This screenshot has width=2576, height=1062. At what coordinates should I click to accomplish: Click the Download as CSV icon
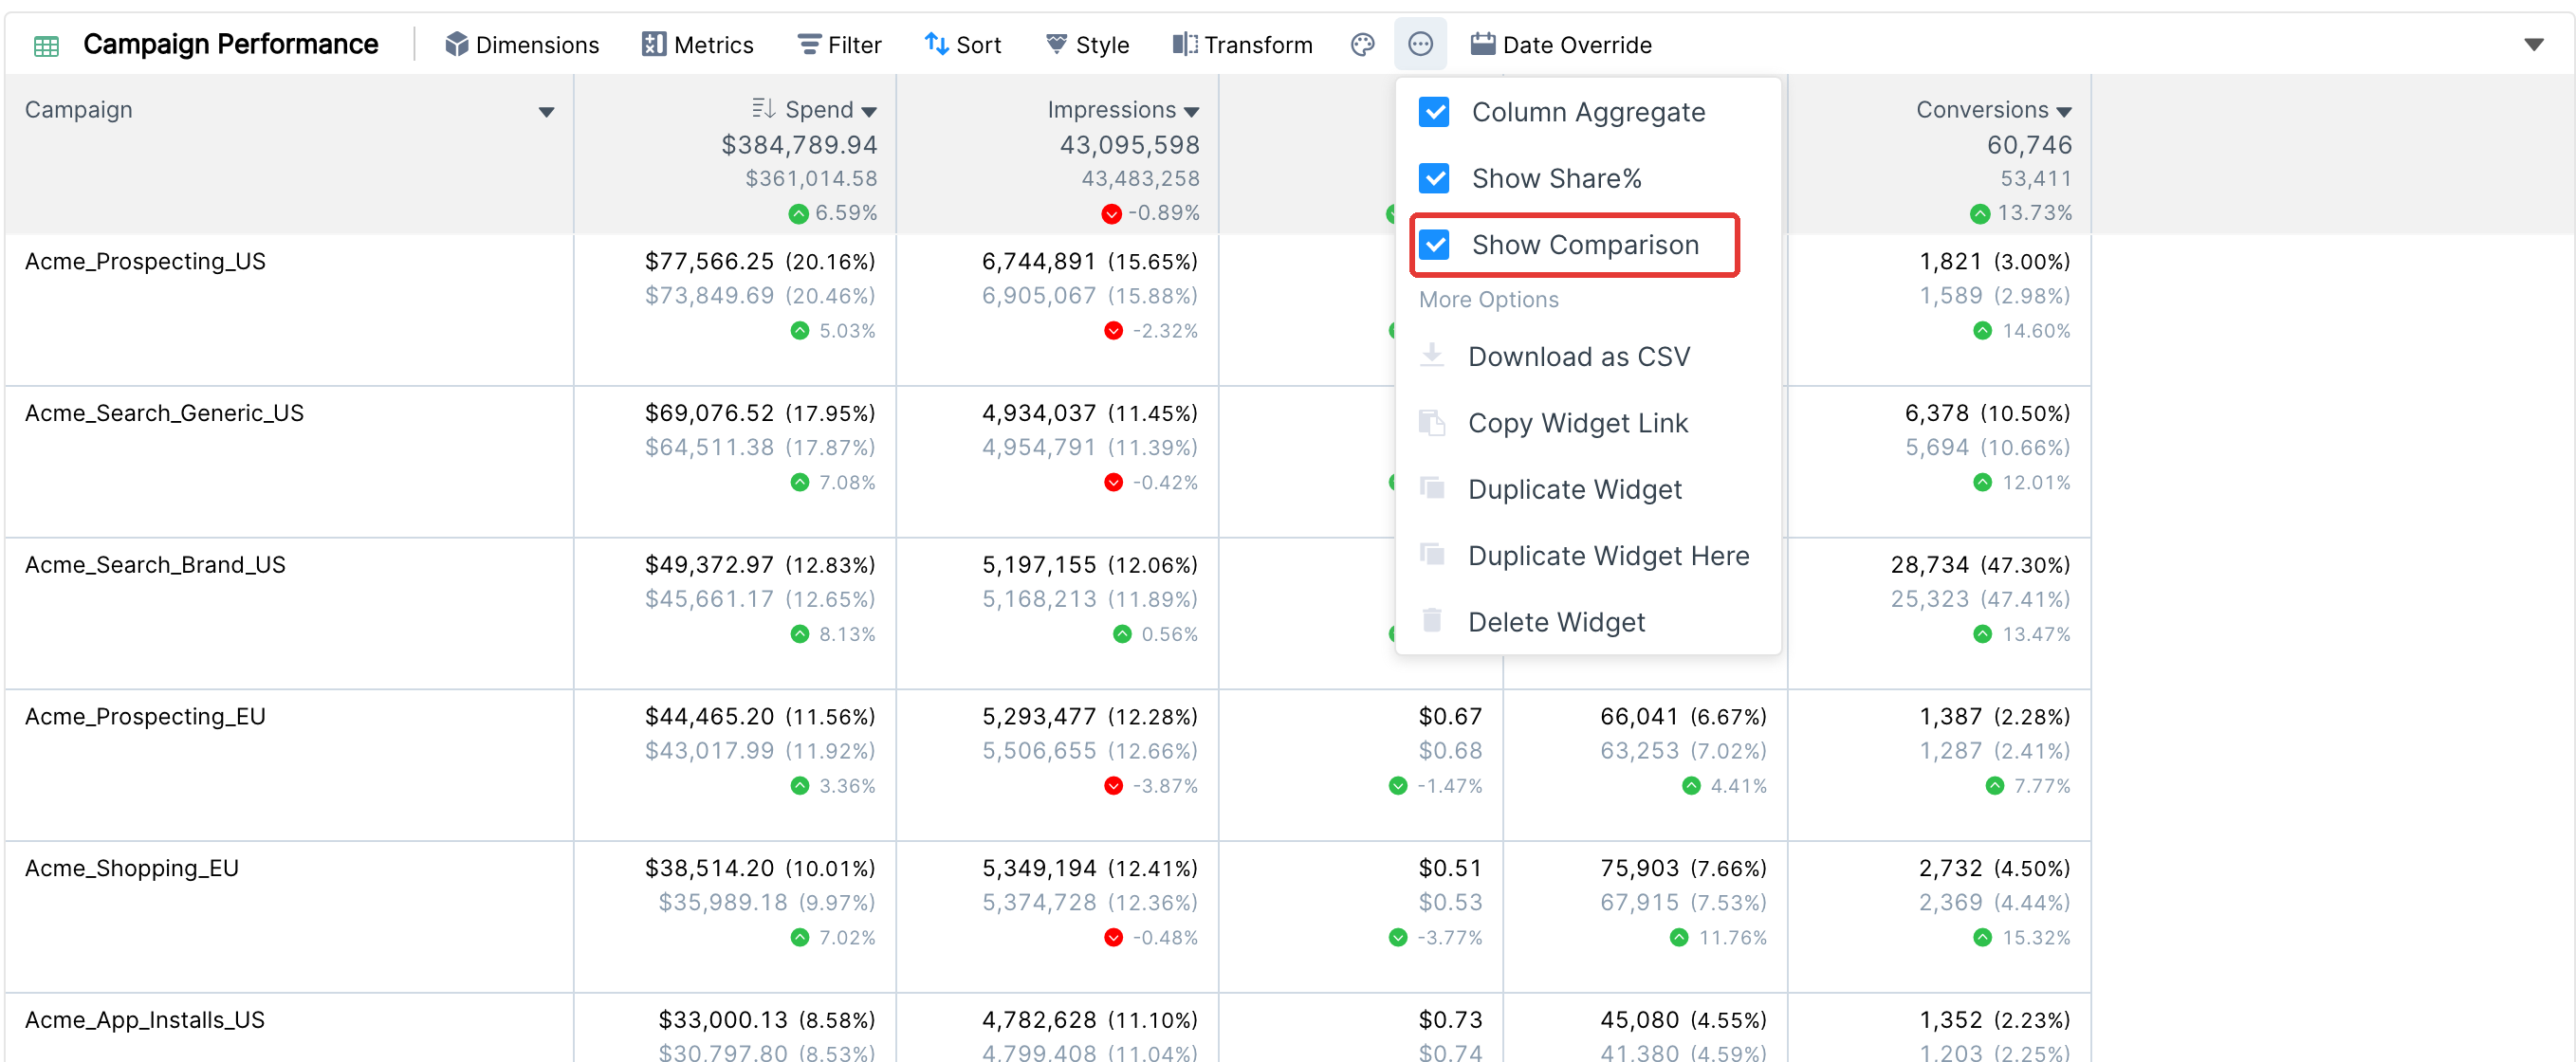pos(1432,355)
